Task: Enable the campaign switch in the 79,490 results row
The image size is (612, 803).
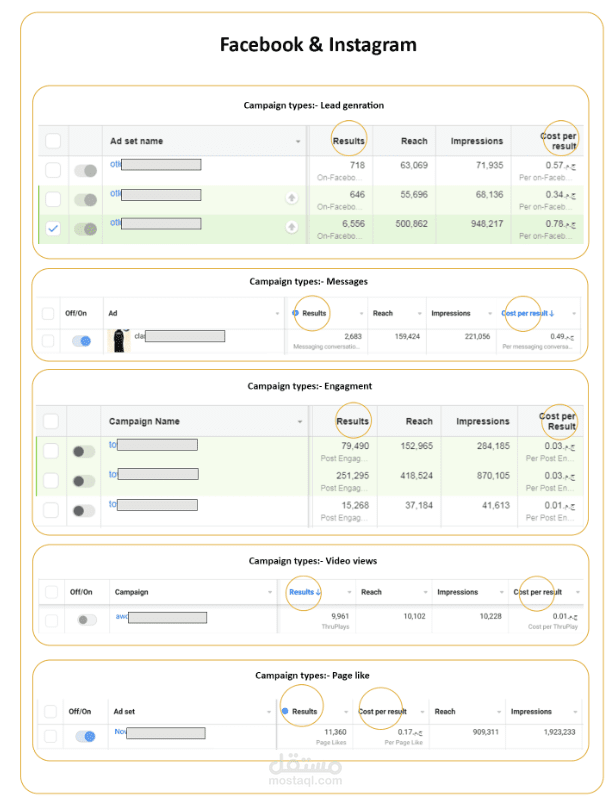Action: 84,451
